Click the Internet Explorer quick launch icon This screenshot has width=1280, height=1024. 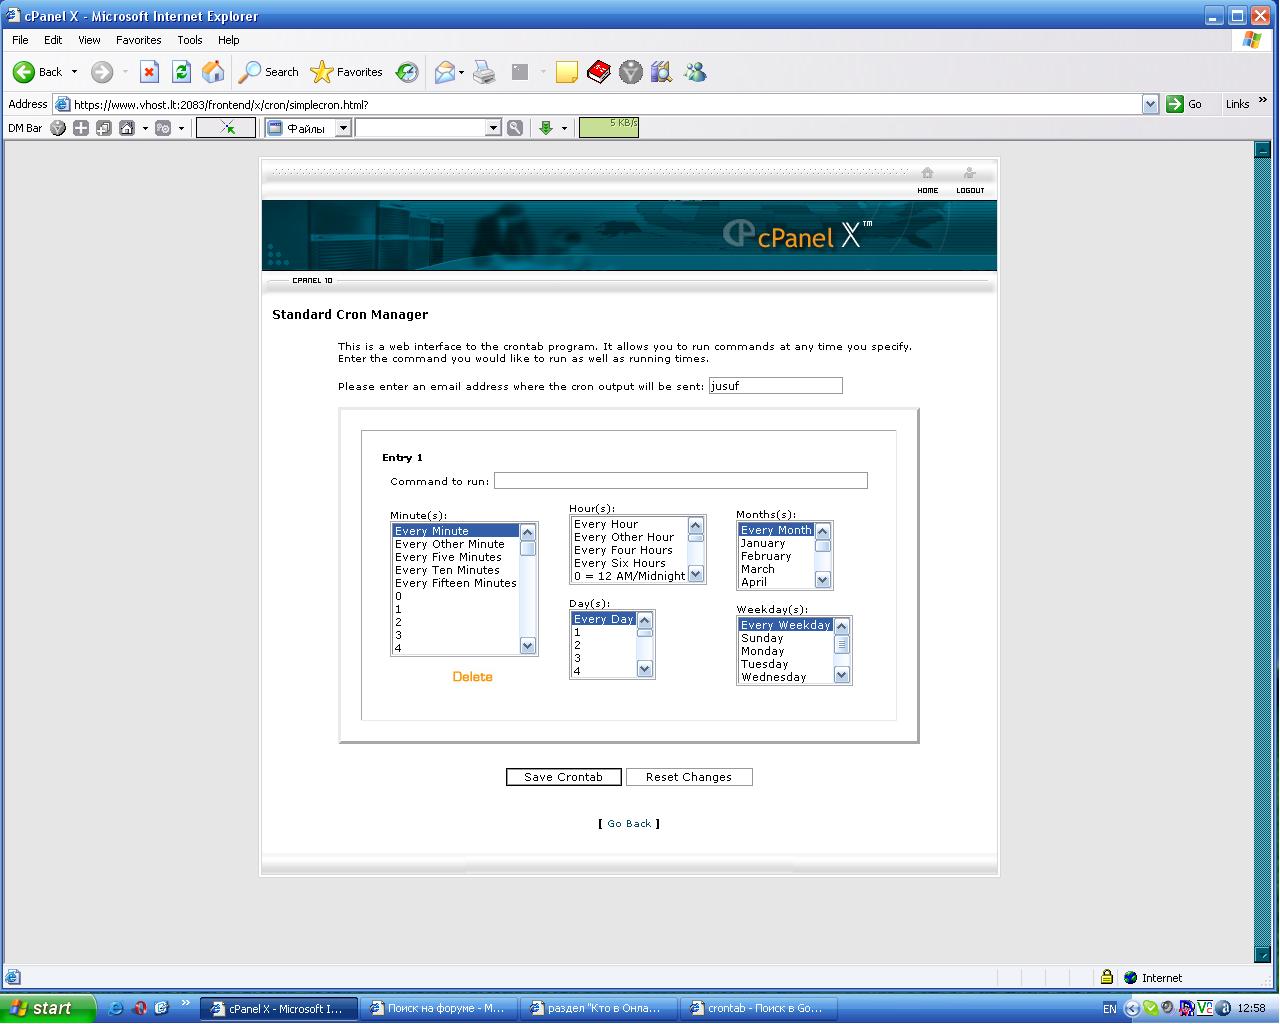point(116,1008)
